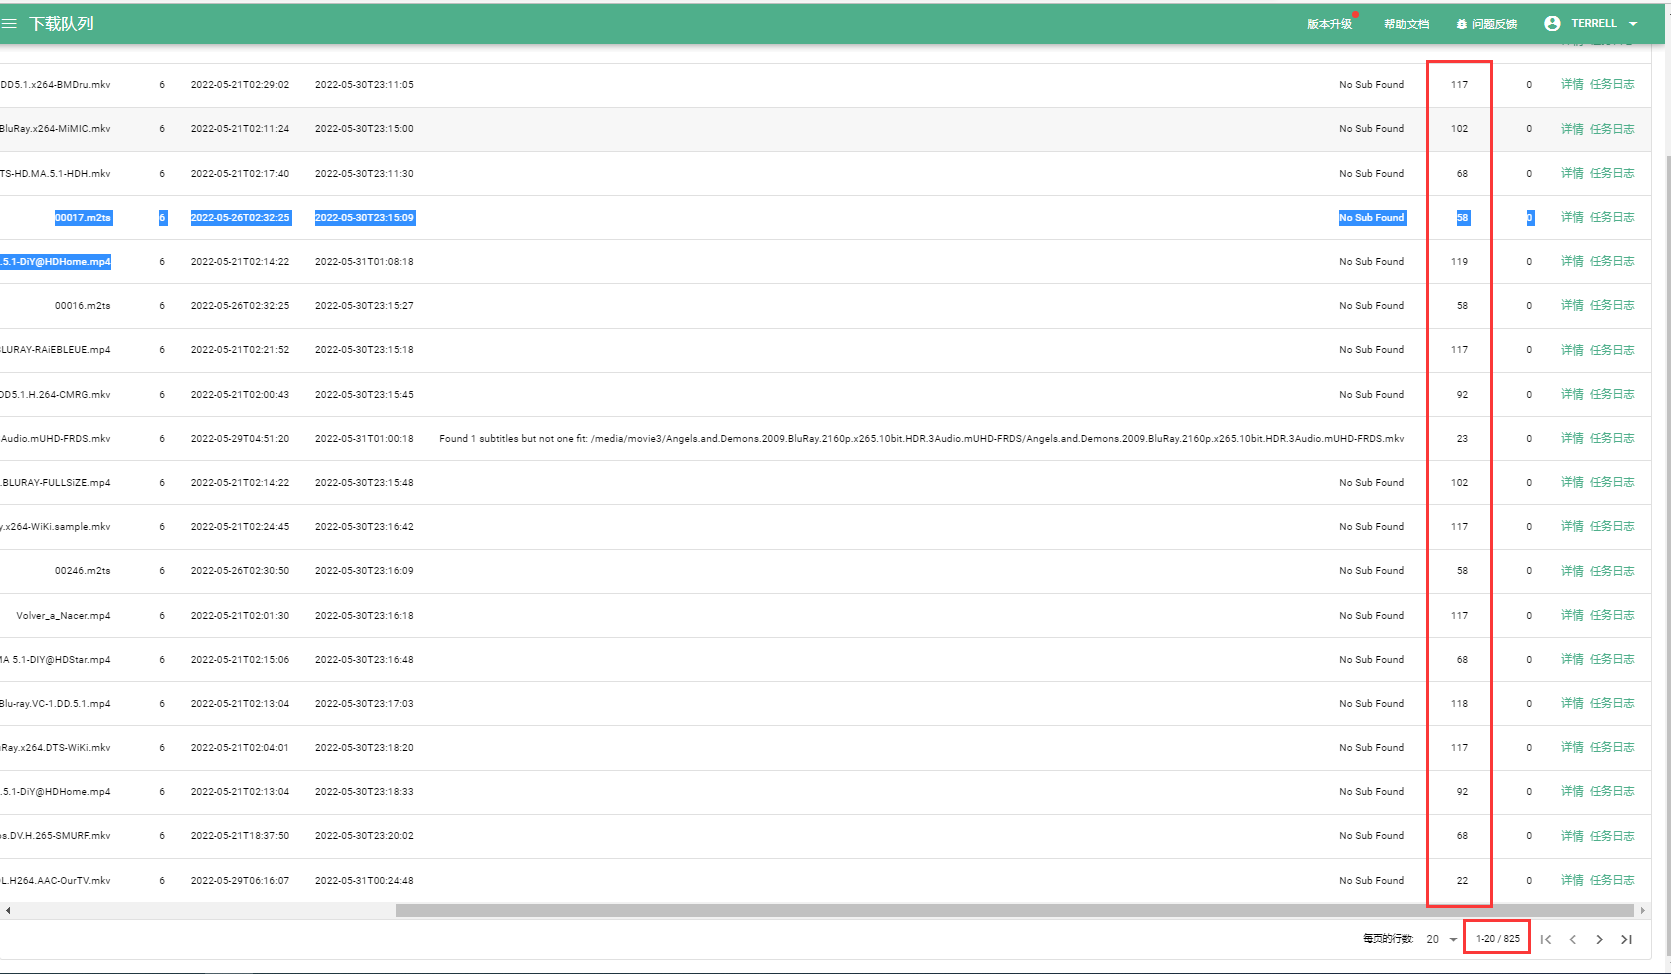Click the 1-20 / 825 page range text
The height and width of the screenshot is (974, 1671).
tap(1498, 939)
